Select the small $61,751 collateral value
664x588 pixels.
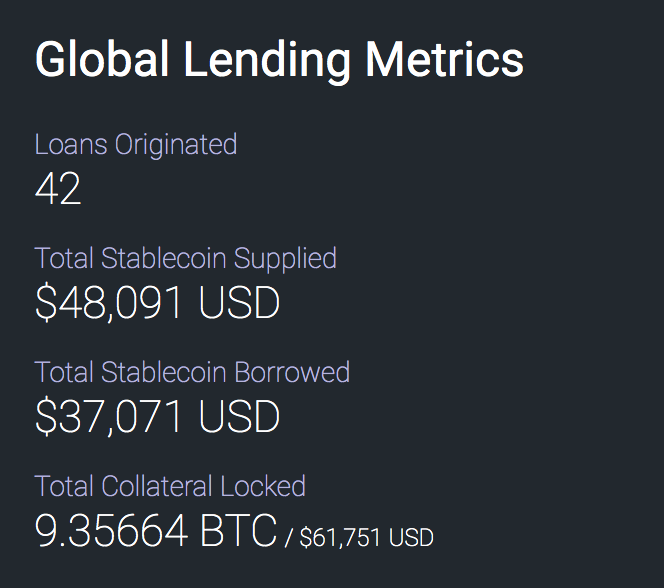point(340,537)
